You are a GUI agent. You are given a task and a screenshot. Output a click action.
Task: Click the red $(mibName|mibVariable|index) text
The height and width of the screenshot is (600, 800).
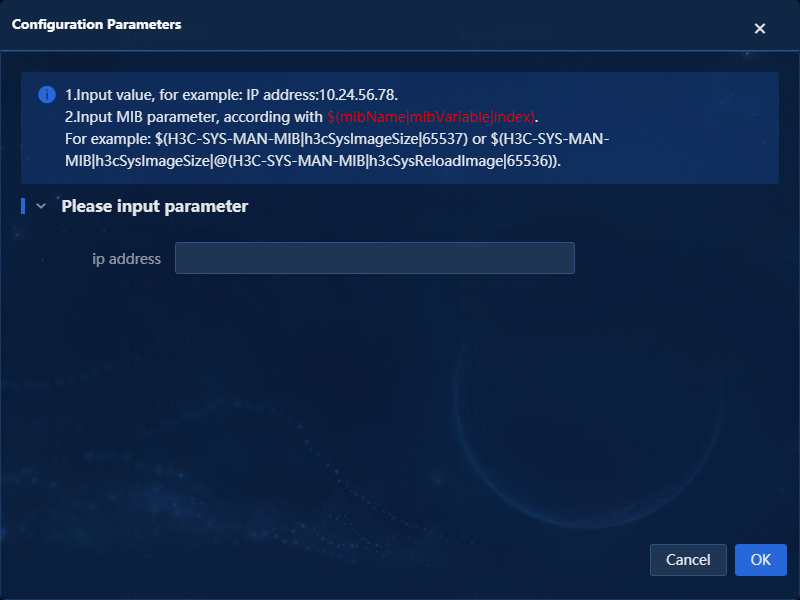pyautogui.click(x=431, y=117)
